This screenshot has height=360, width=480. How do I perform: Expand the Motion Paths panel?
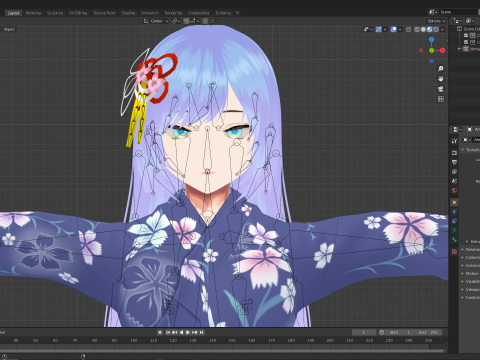click(x=470, y=273)
